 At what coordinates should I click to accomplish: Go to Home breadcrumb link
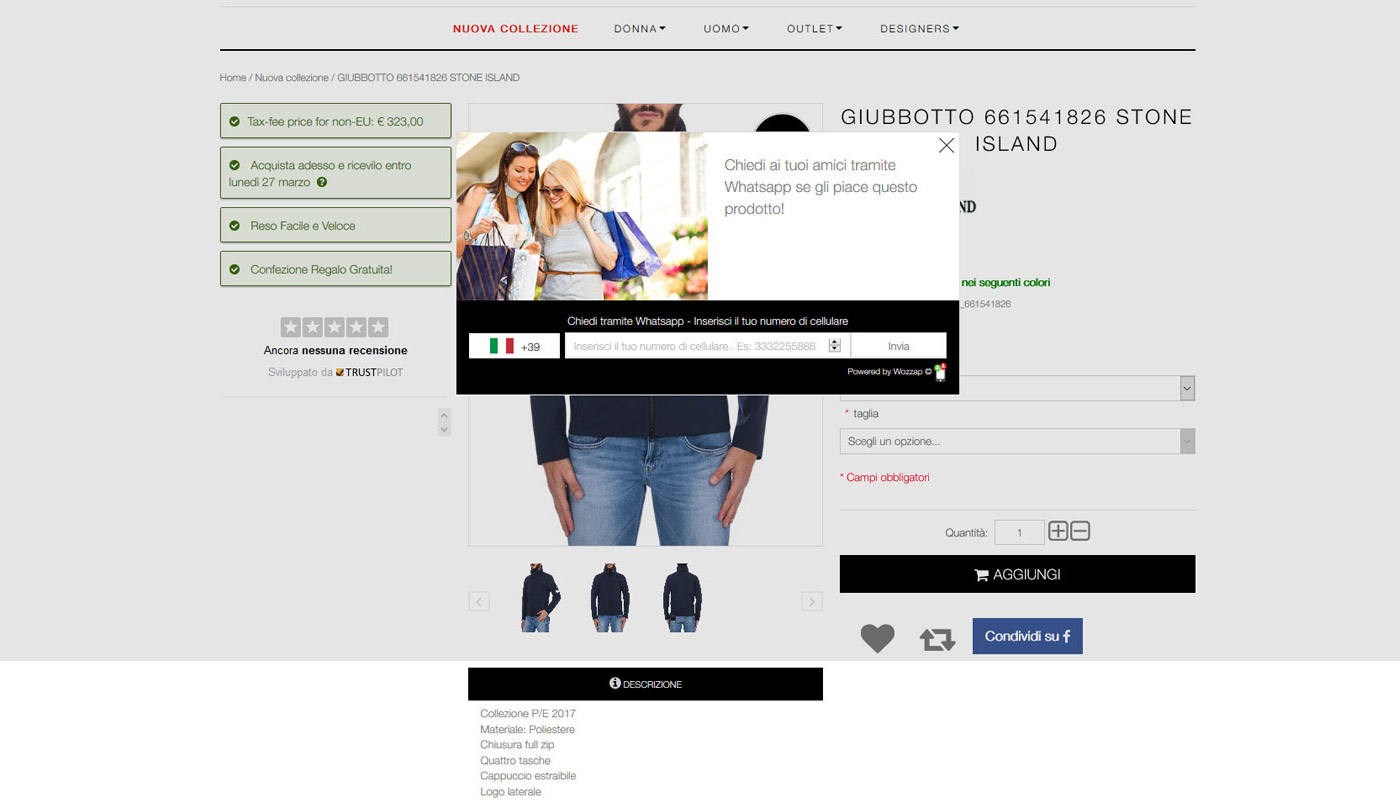coord(233,78)
